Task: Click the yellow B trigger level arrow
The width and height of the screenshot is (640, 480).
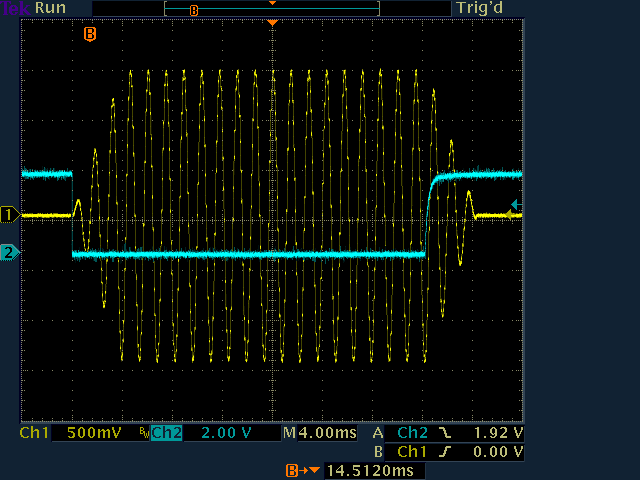Action: [510, 215]
